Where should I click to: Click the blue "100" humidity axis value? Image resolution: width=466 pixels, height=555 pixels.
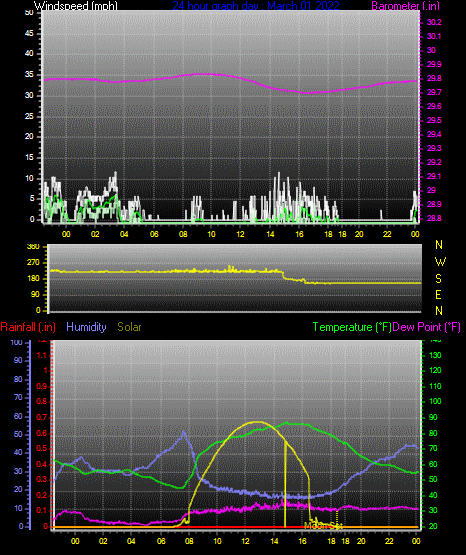(16, 342)
